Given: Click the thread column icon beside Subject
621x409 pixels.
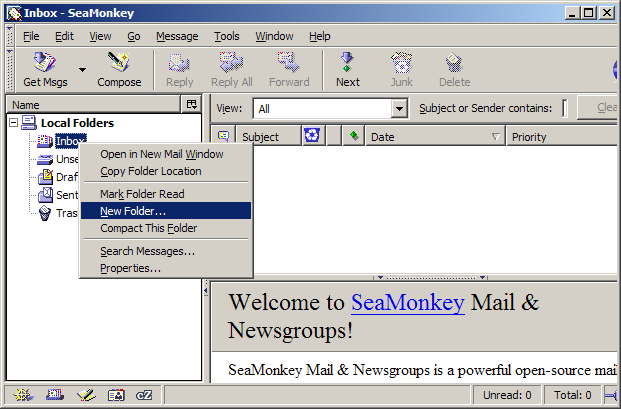Looking at the screenshot, I should [223, 137].
